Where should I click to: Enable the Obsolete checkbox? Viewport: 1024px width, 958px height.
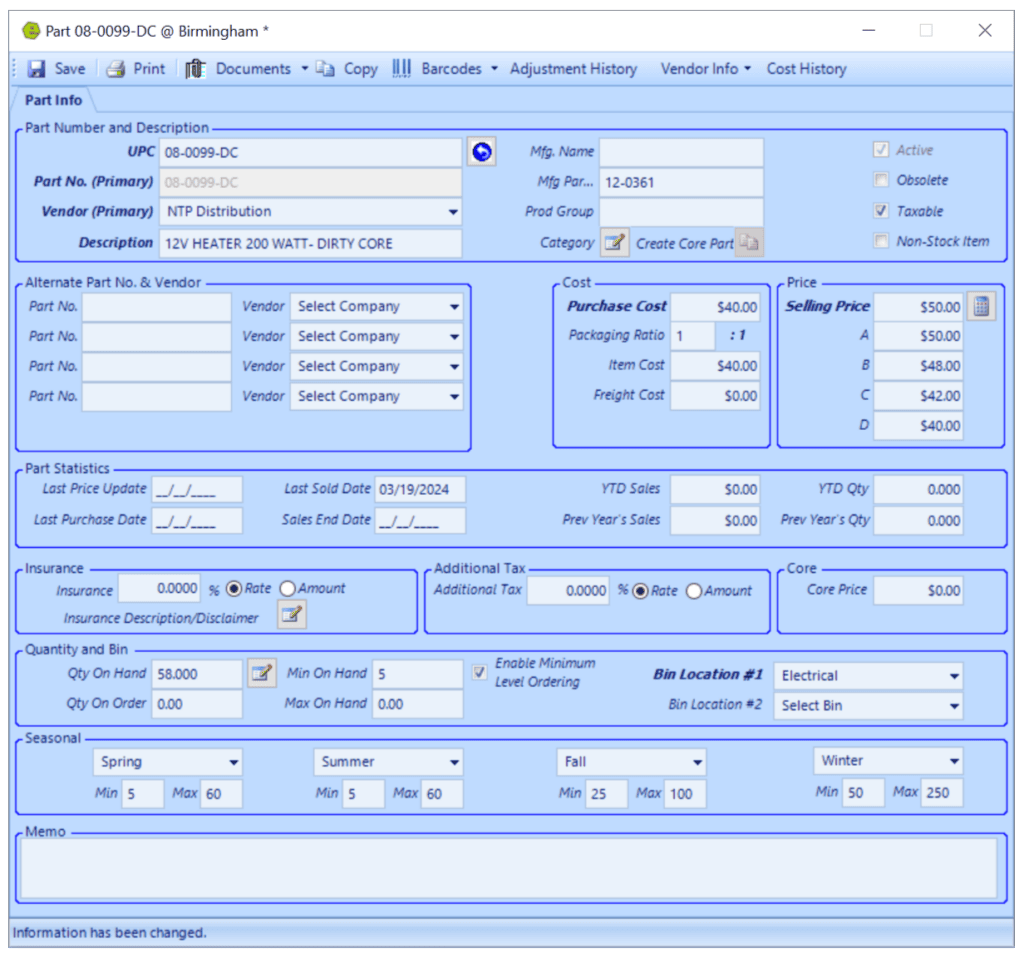881,180
